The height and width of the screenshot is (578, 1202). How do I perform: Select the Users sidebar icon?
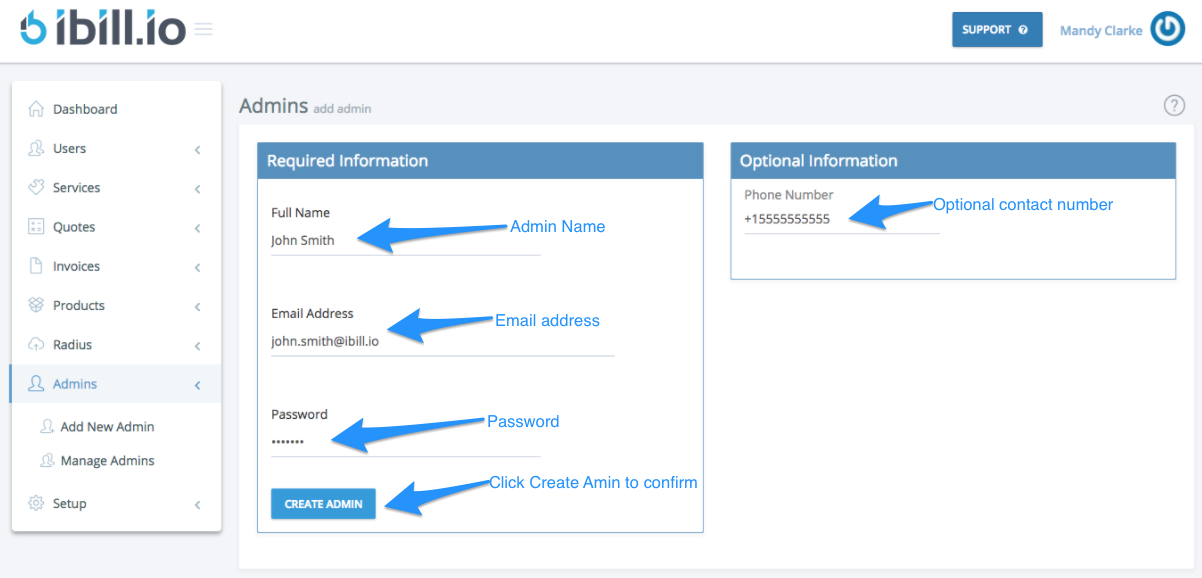35,148
